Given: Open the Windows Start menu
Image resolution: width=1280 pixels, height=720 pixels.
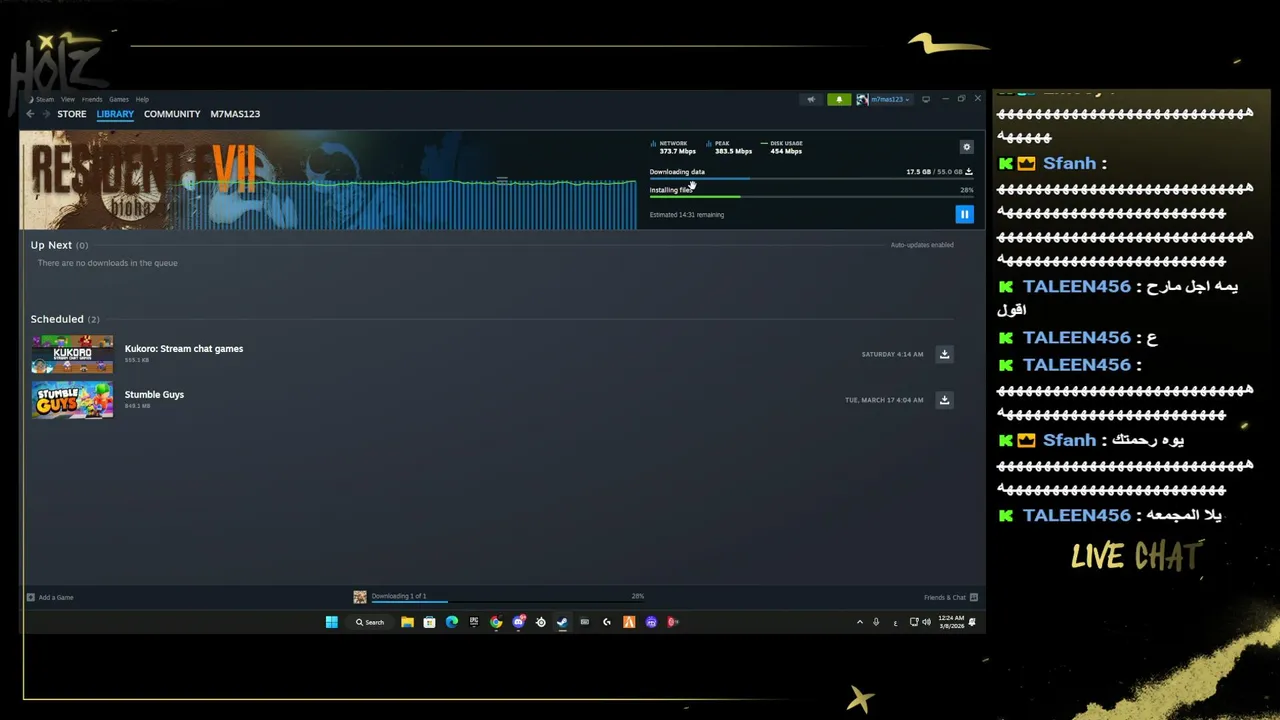Looking at the screenshot, I should 331,622.
